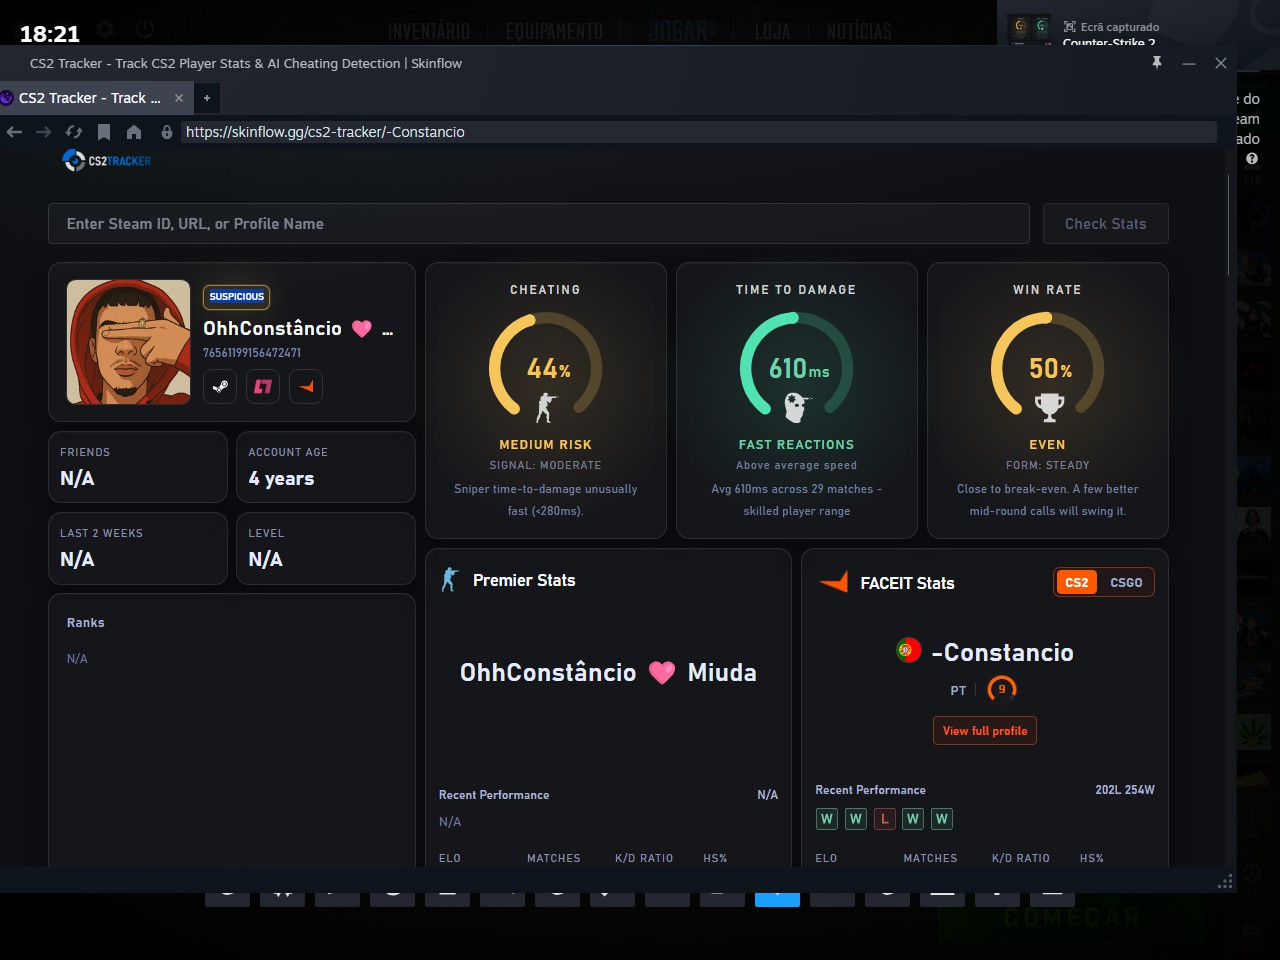Select the CS2 Tracker browser tab
Image resolution: width=1280 pixels, height=960 pixels.
(x=90, y=98)
